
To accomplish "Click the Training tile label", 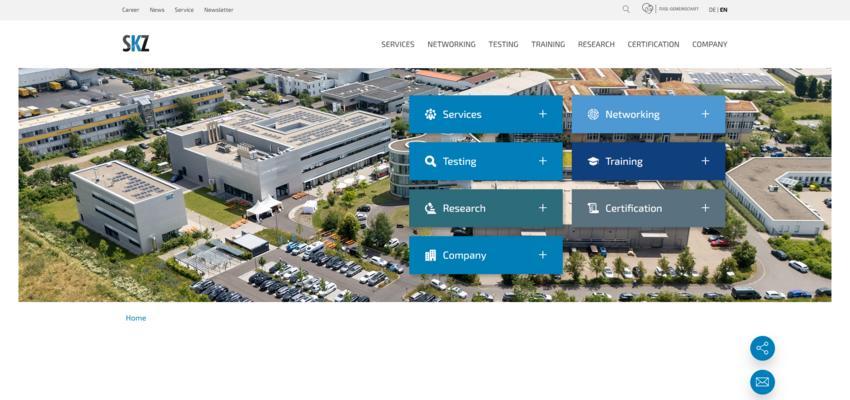I will coord(624,162).
